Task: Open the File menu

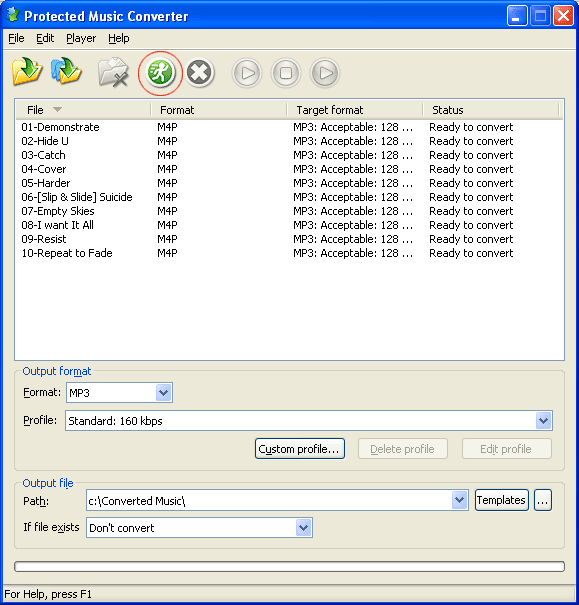Action: pyautogui.click(x=16, y=38)
